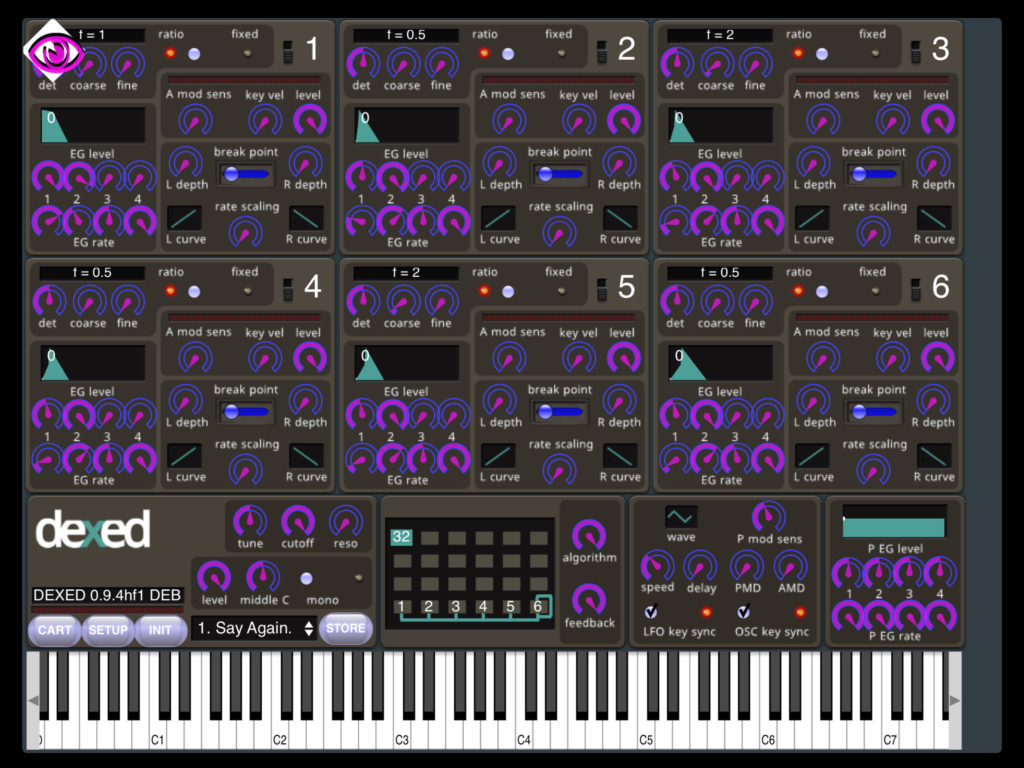Click the master level knob
This screenshot has width=1024, height=768.
pos(214,577)
